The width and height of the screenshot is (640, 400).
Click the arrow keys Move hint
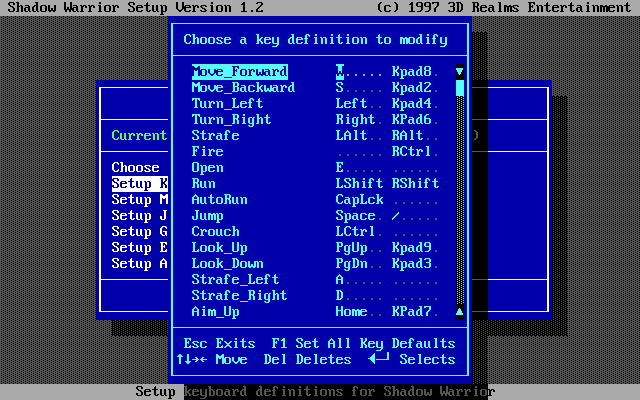tap(212, 360)
